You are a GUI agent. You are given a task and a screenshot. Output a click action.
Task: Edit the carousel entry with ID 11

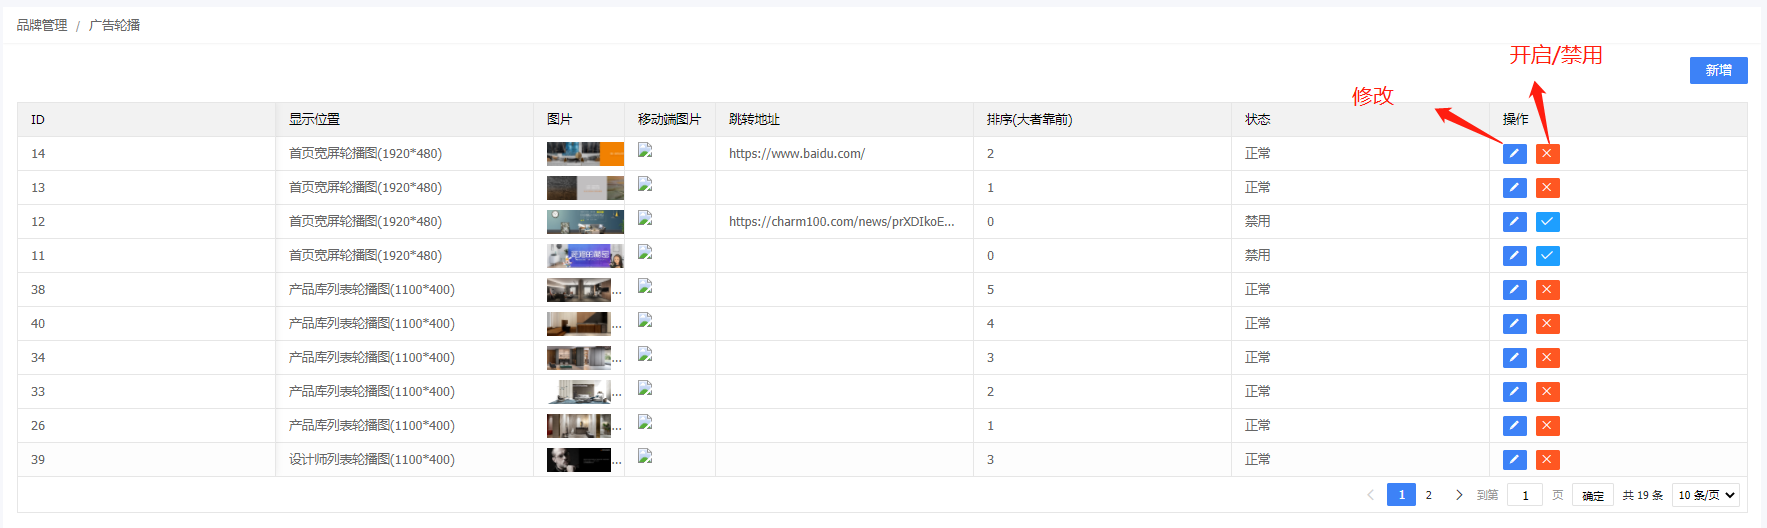tap(1514, 256)
